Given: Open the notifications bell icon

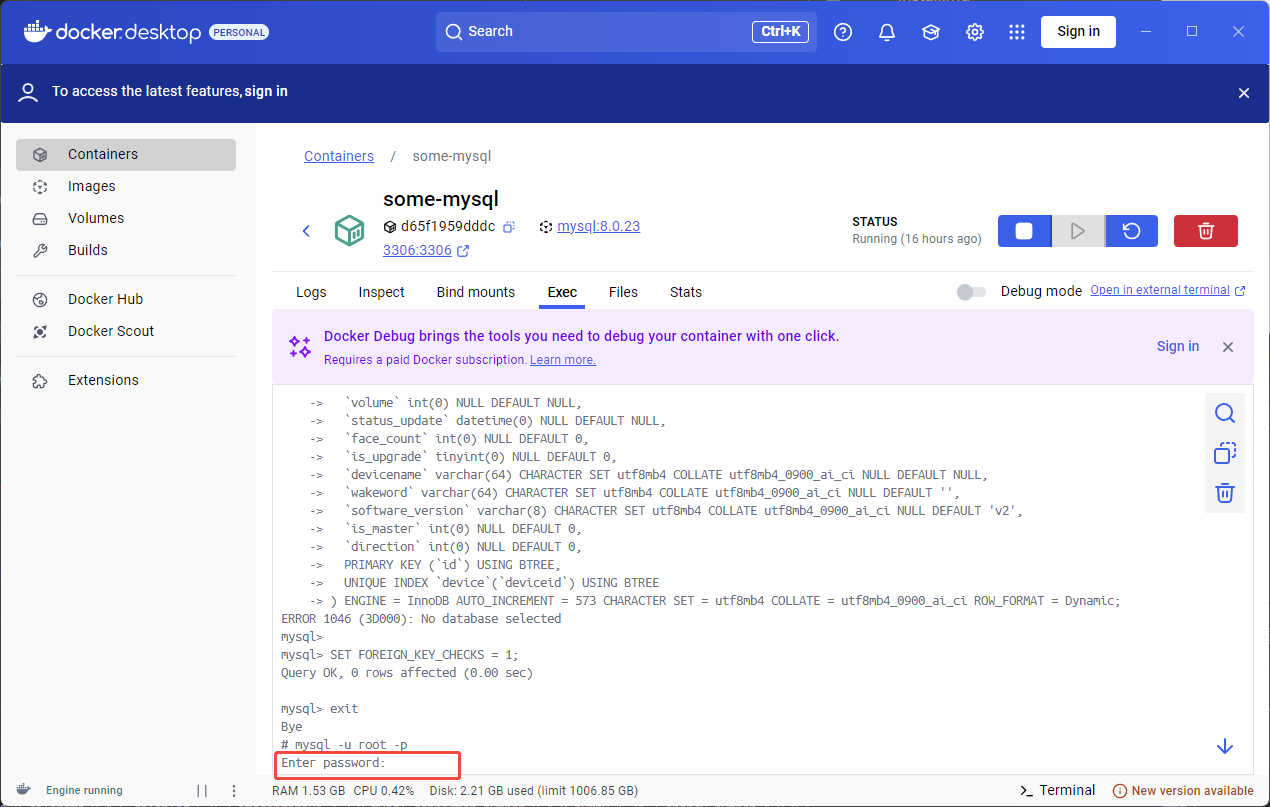Looking at the screenshot, I should [x=887, y=32].
